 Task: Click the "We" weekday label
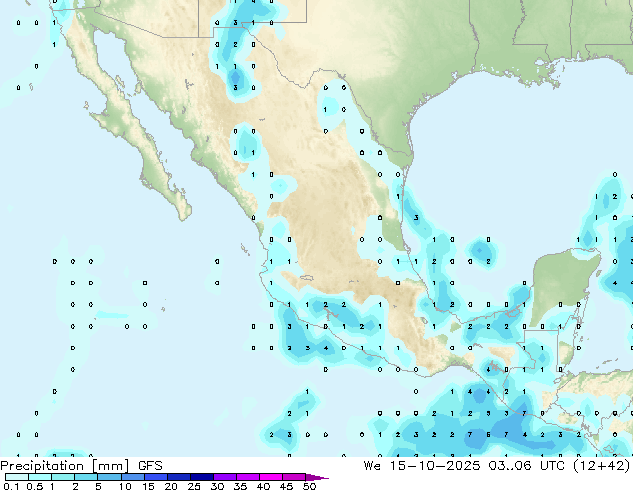point(372,466)
